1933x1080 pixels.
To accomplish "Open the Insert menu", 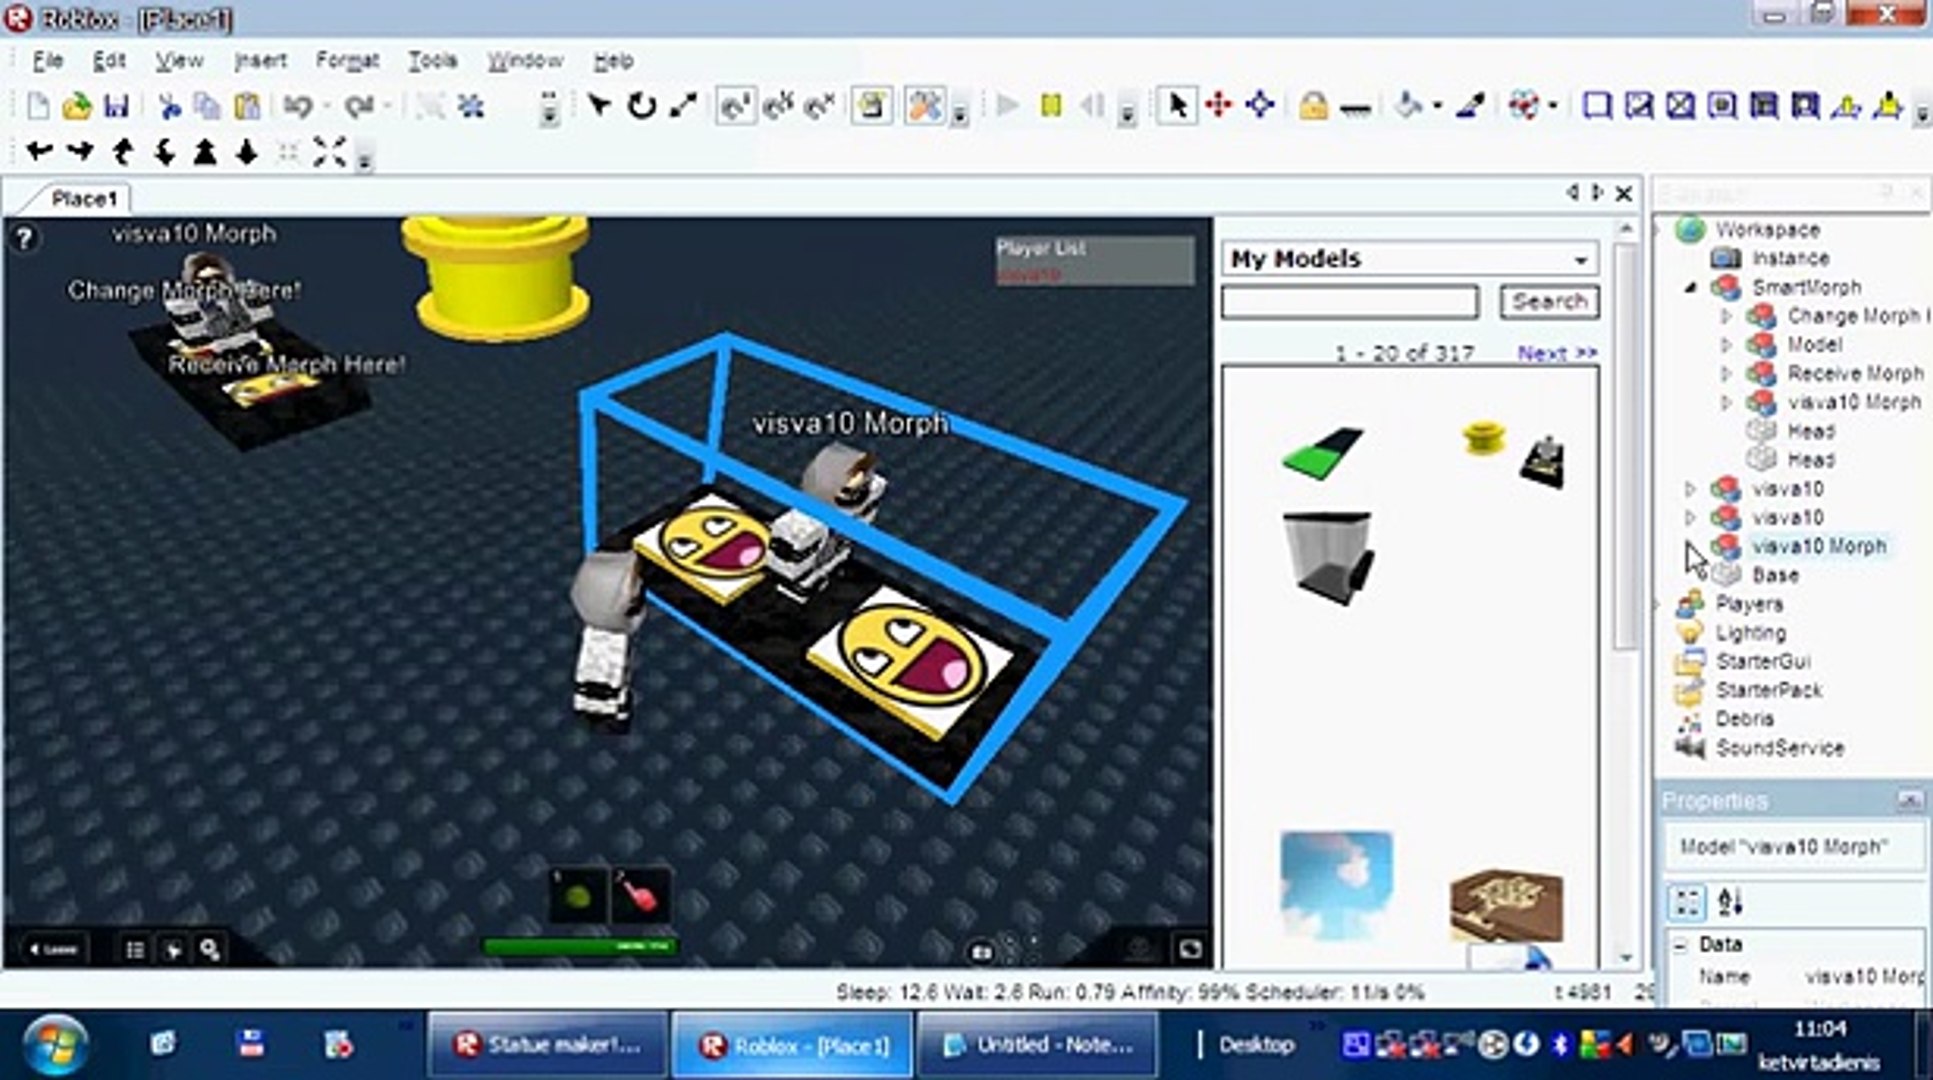I will point(260,61).
